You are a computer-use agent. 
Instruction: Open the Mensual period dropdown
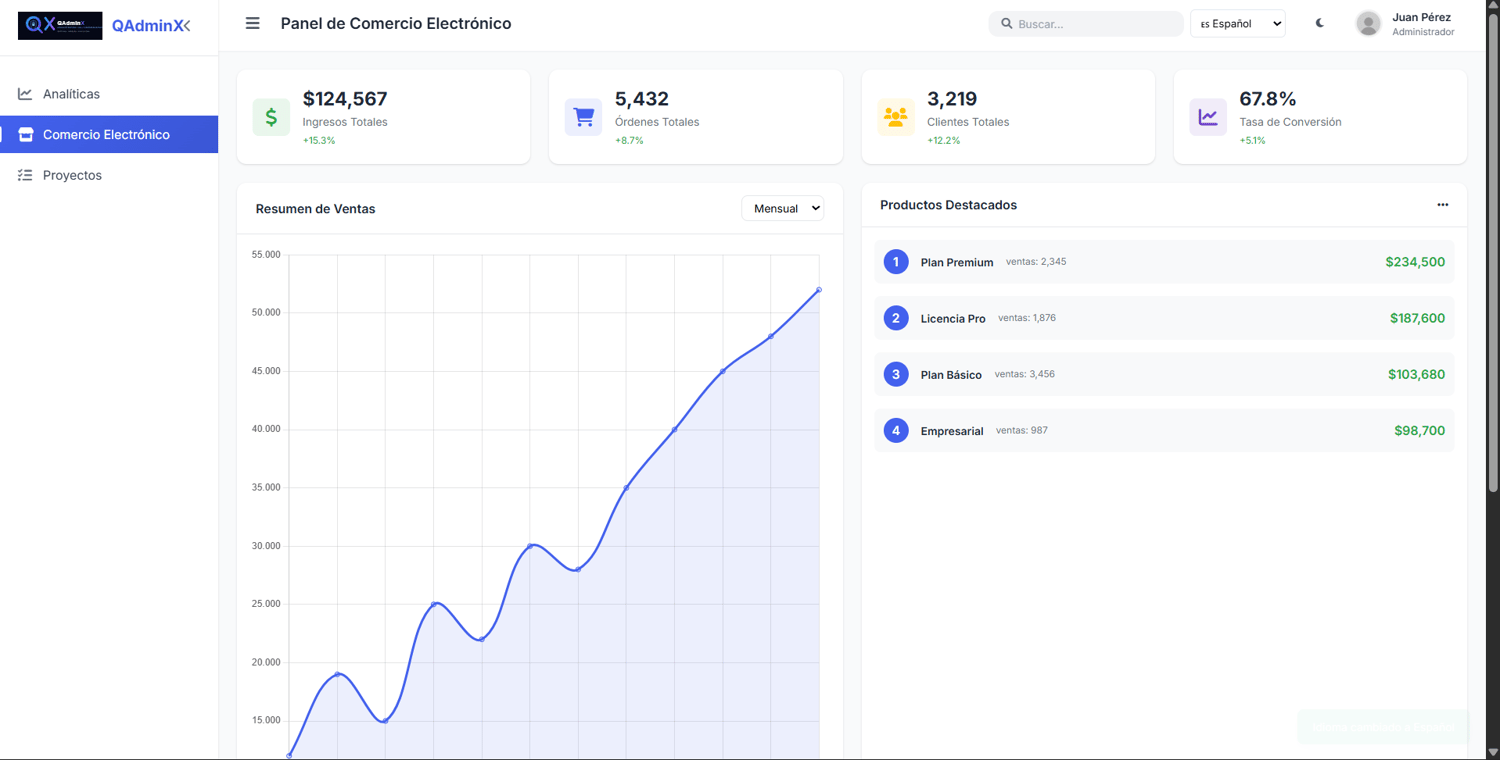click(783, 208)
